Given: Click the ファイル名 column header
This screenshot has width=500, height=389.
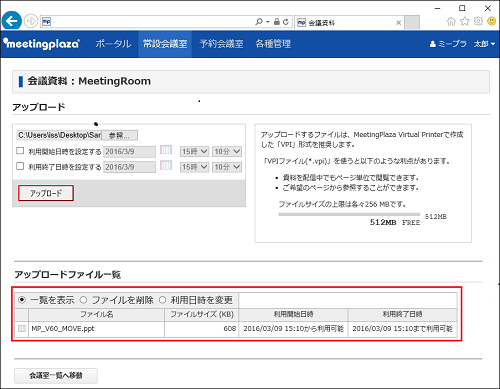Looking at the screenshot, I should [x=96, y=314].
